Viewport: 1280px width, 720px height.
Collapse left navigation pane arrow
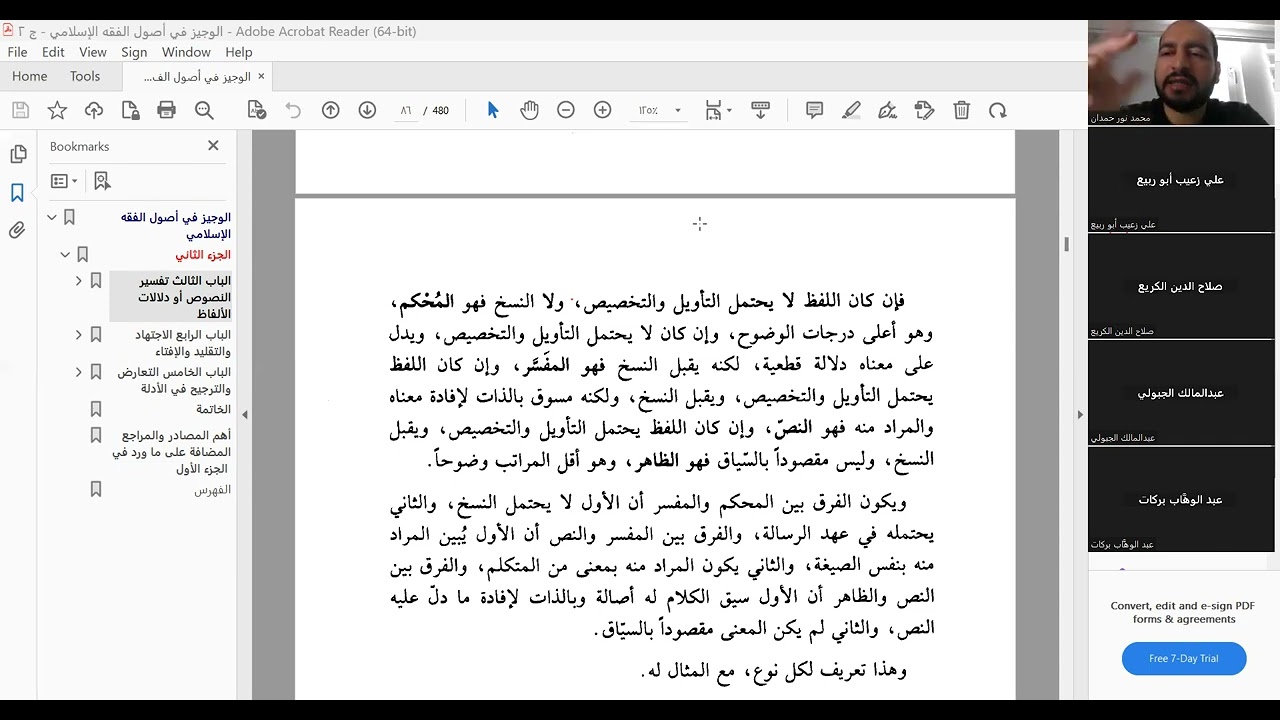(244, 414)
